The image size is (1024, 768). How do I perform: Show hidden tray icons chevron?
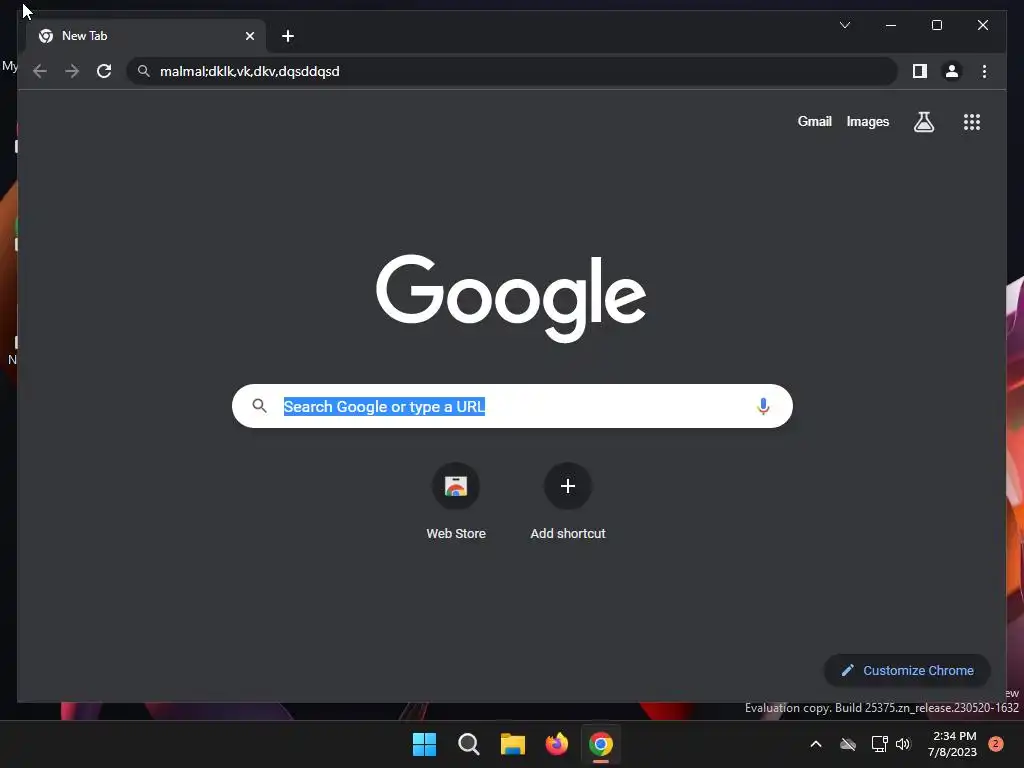point(816,744)
